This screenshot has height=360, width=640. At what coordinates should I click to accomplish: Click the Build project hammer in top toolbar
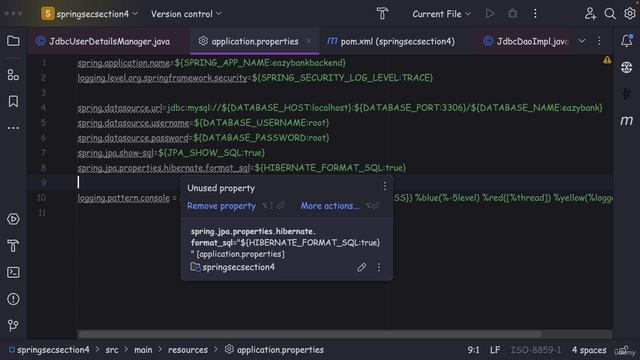point(382,14)
